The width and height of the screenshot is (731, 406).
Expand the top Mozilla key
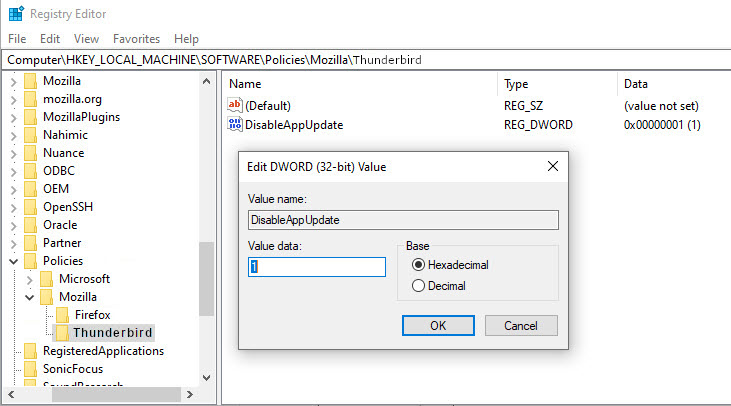[x=14, y=83]
